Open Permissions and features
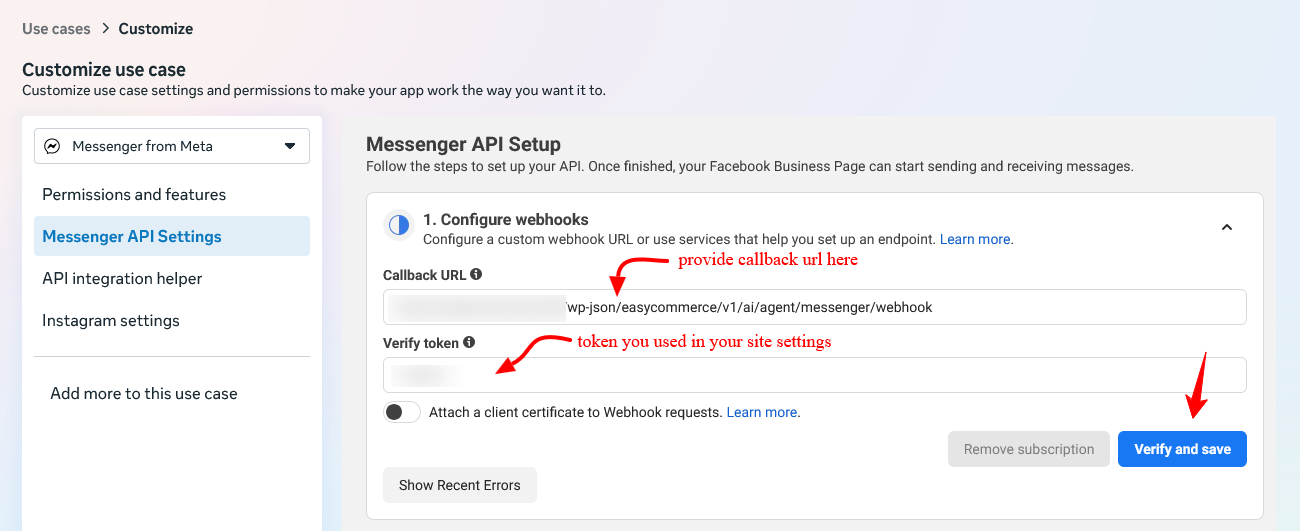1300x531 pixels. (x=134, y=194)
